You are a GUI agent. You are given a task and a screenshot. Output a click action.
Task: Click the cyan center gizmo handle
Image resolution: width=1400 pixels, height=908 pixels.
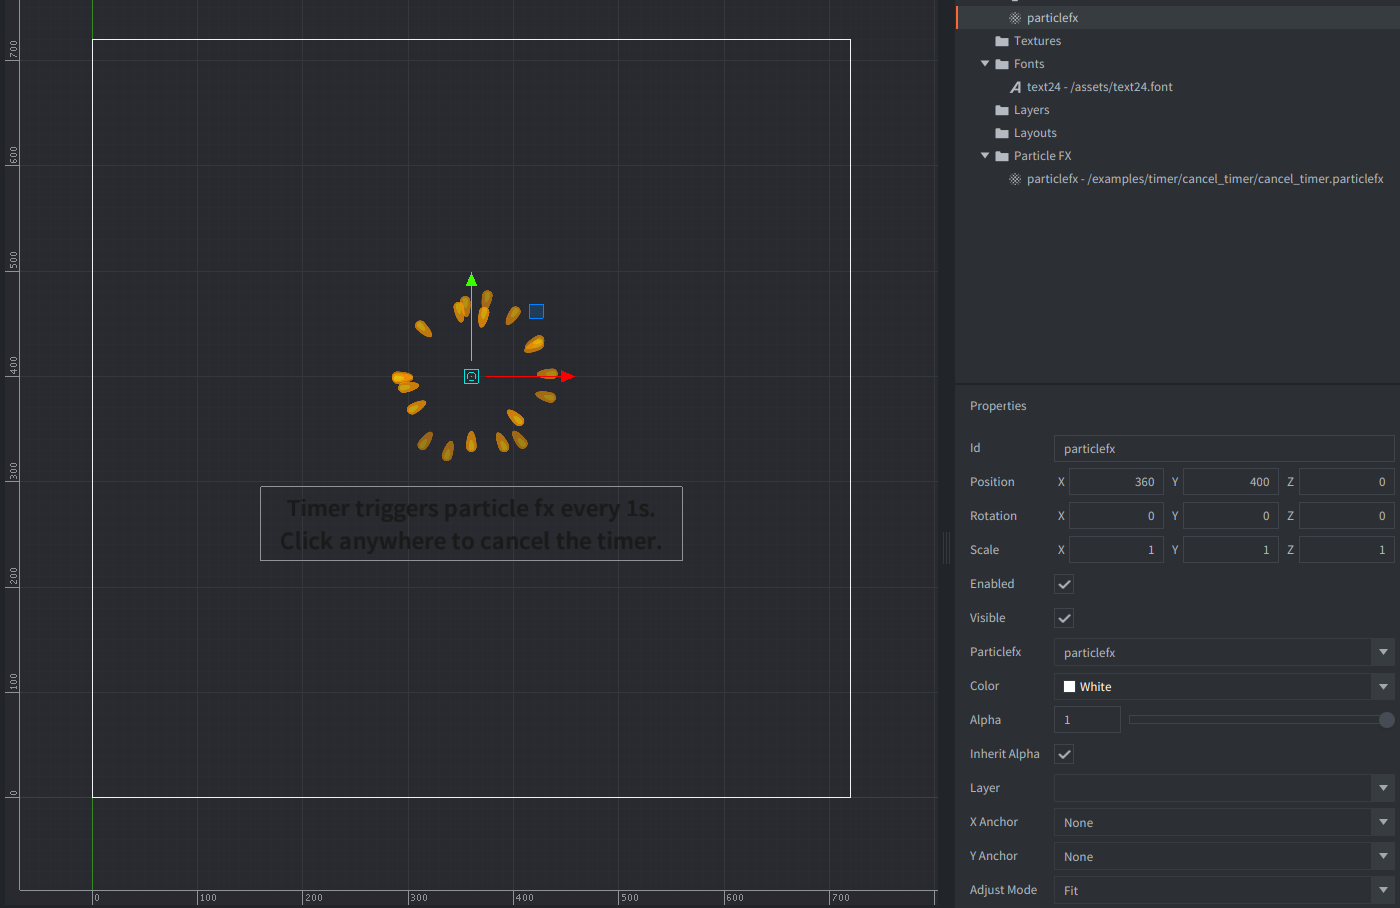point(471,377)
